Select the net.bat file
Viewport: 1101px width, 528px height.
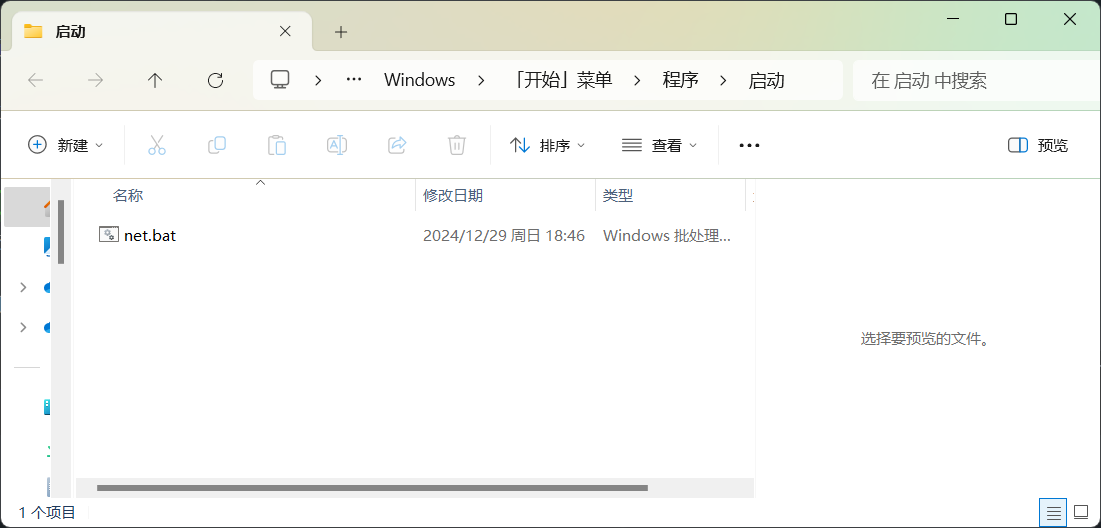[x=150, y=236]
